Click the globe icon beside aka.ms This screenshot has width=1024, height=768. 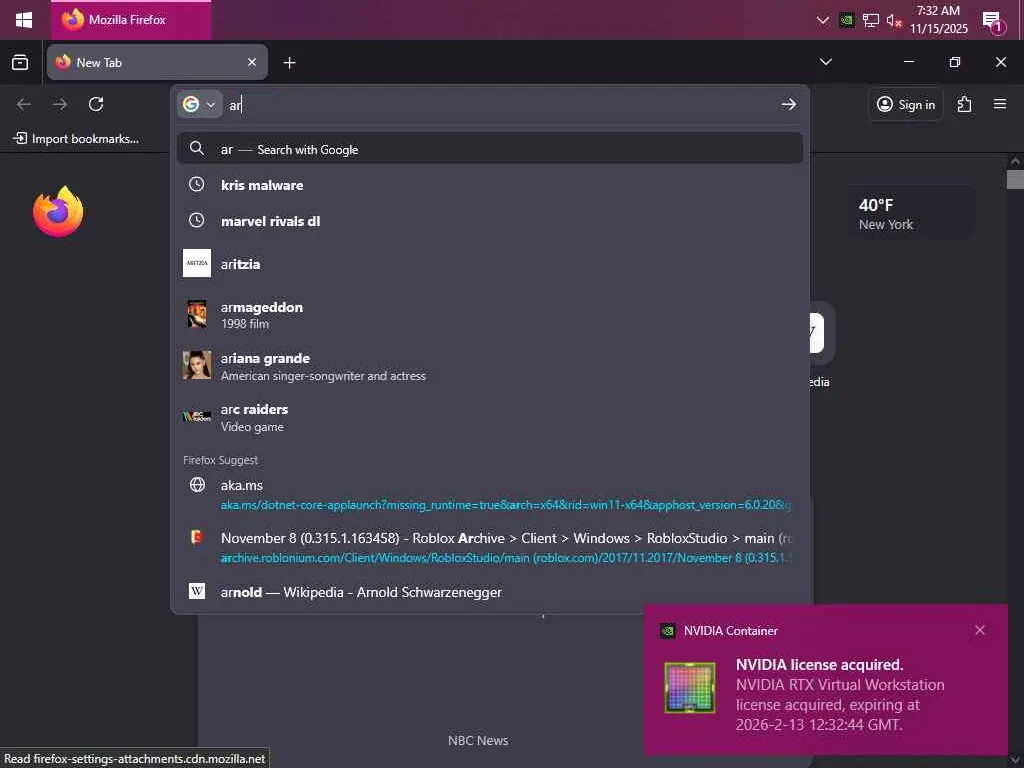coord(197,485)
